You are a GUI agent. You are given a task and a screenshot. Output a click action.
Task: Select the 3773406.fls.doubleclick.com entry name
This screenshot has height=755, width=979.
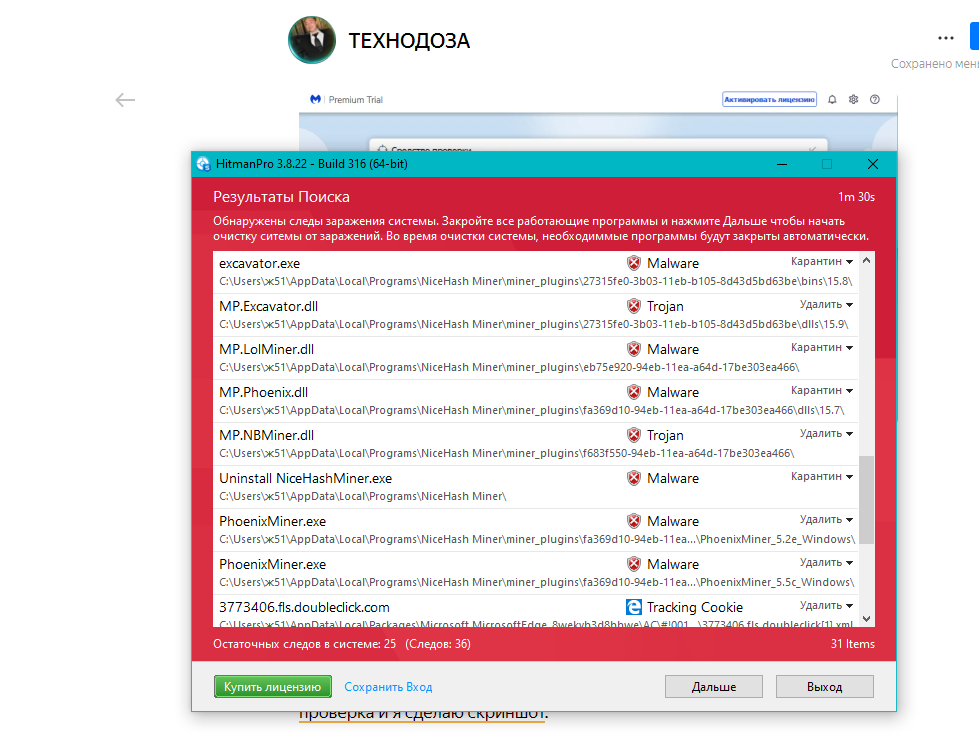pos(304,607)
